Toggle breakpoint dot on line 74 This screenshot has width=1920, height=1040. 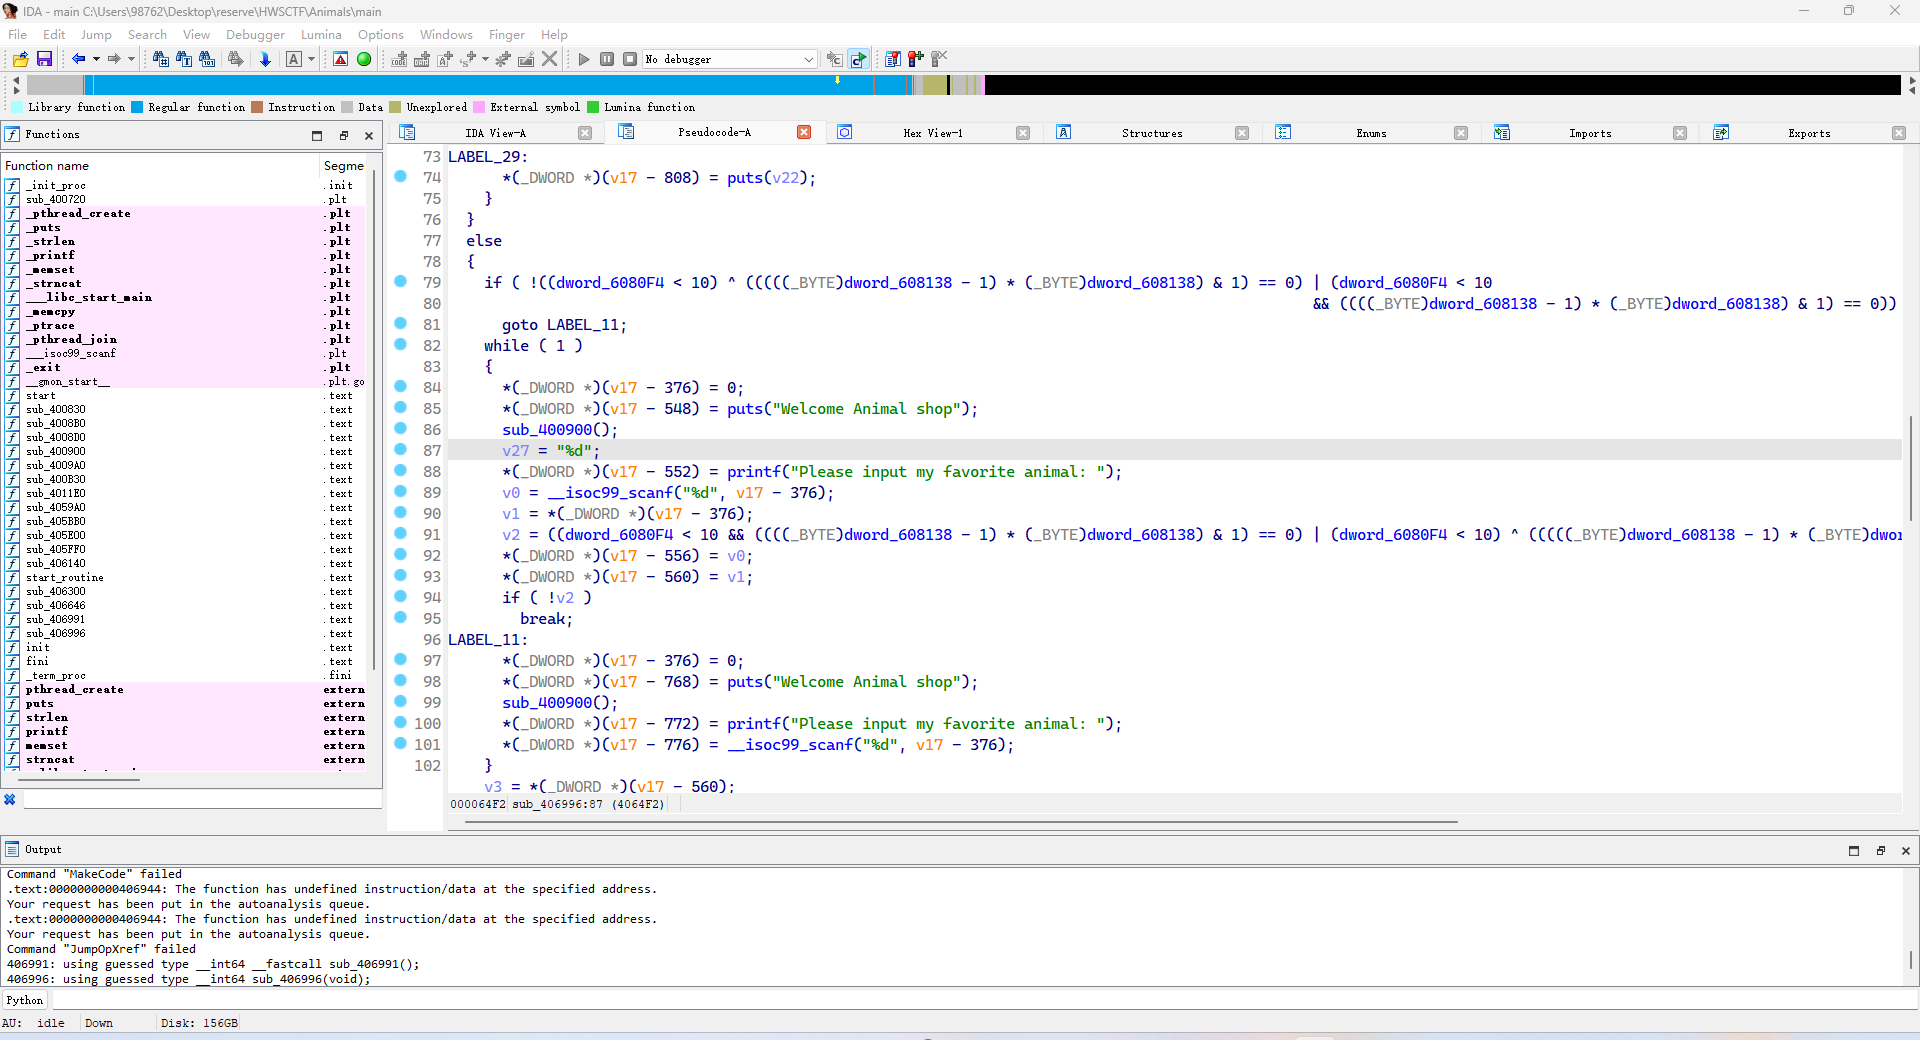[x=401, y=177]
